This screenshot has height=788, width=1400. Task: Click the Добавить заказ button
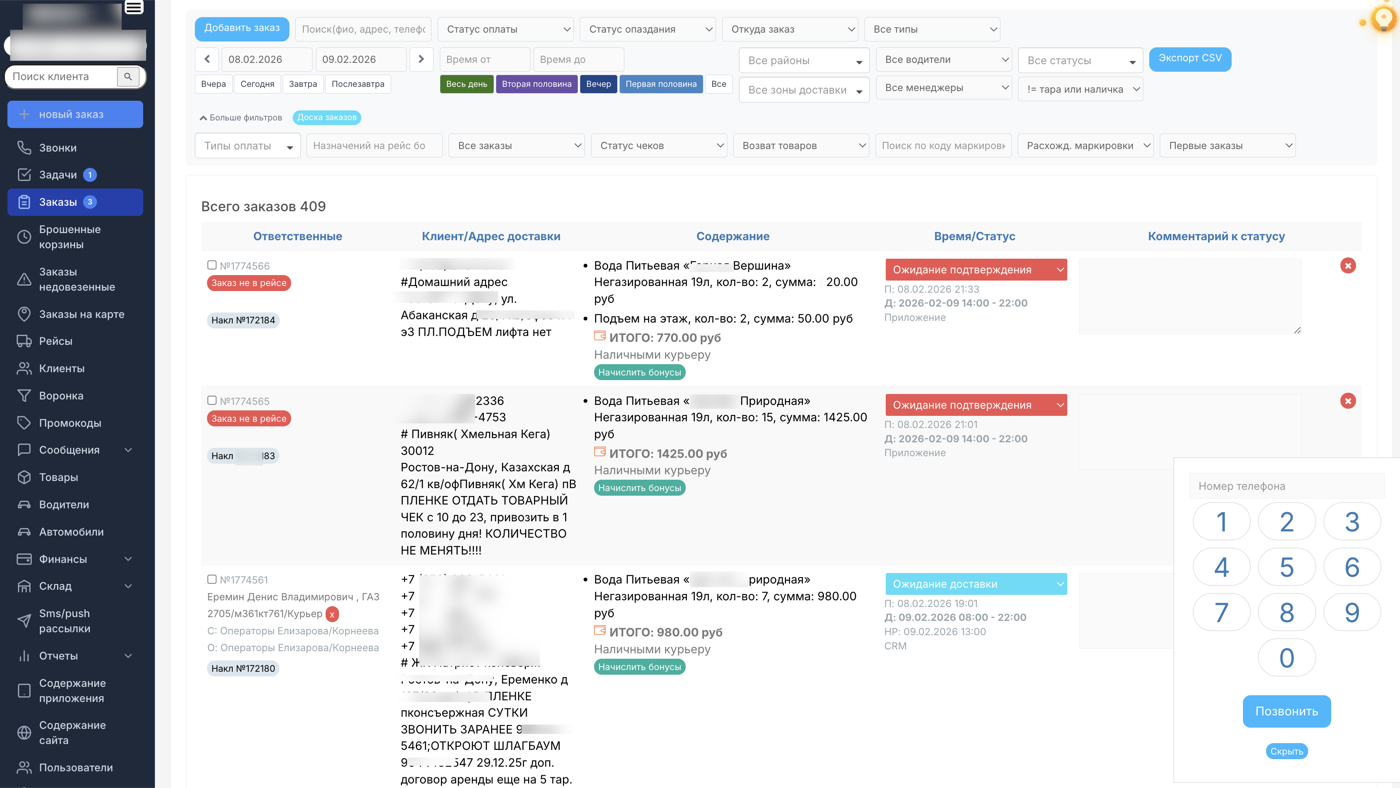point(242,29)
